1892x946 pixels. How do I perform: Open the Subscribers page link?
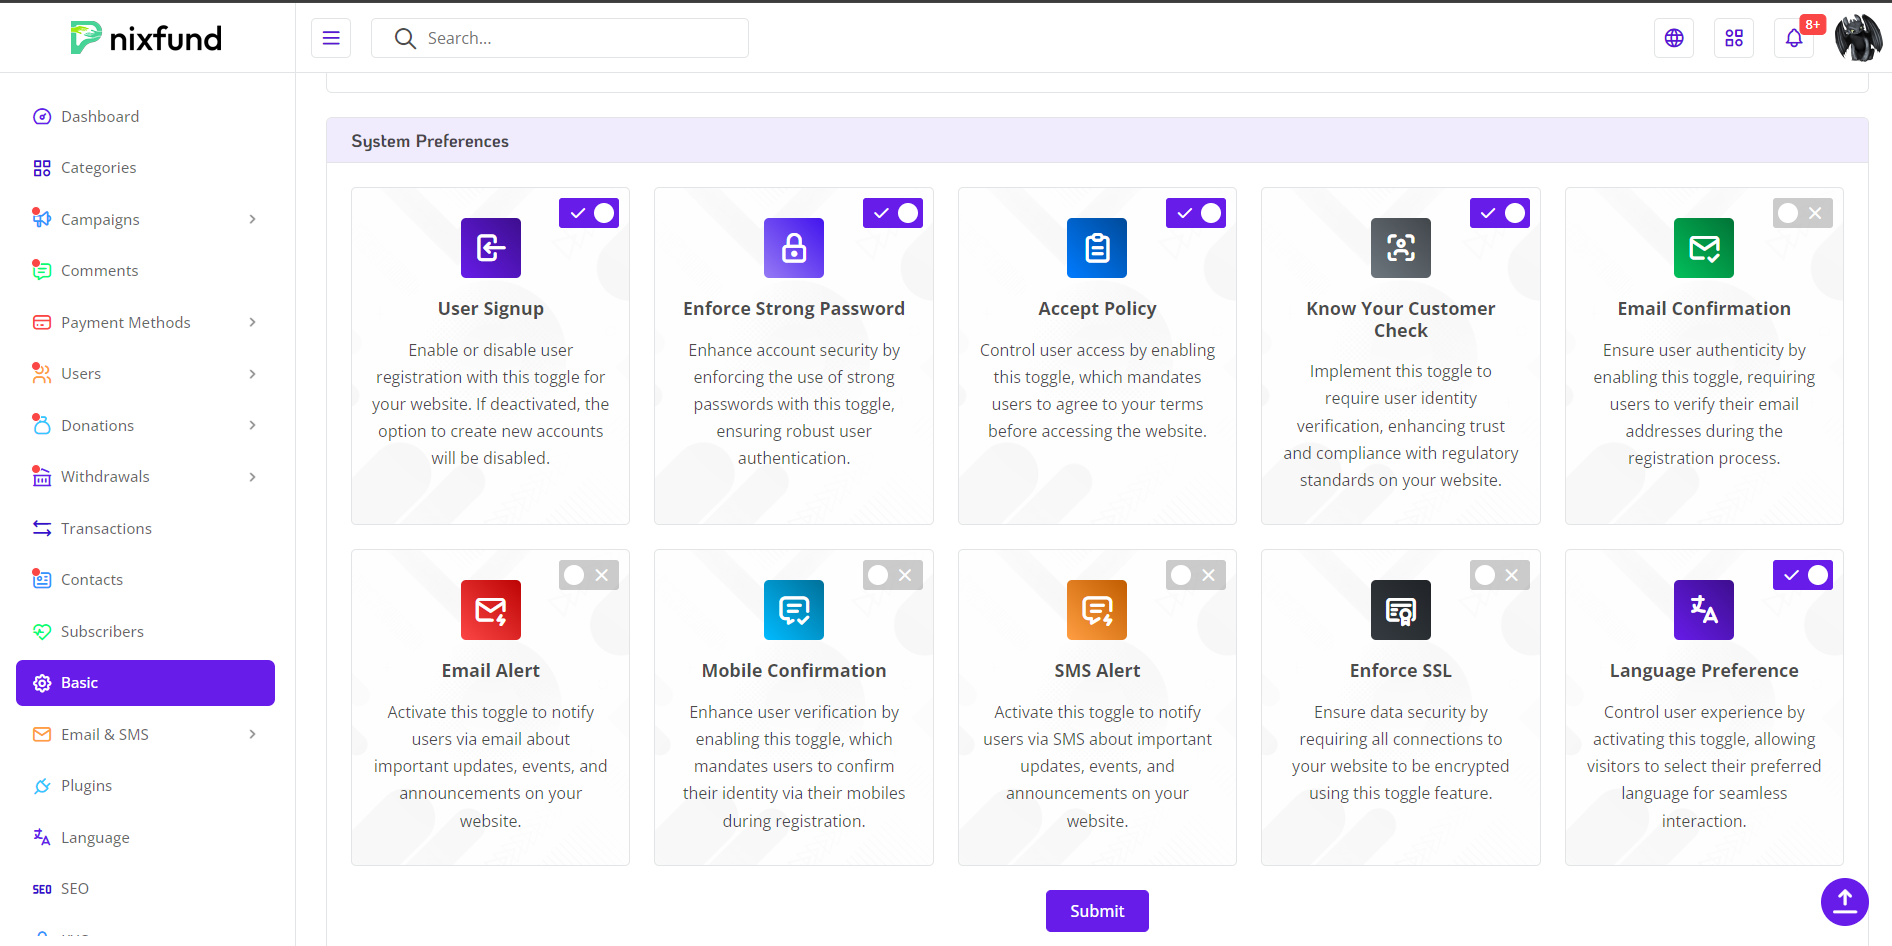pos(102,631)
